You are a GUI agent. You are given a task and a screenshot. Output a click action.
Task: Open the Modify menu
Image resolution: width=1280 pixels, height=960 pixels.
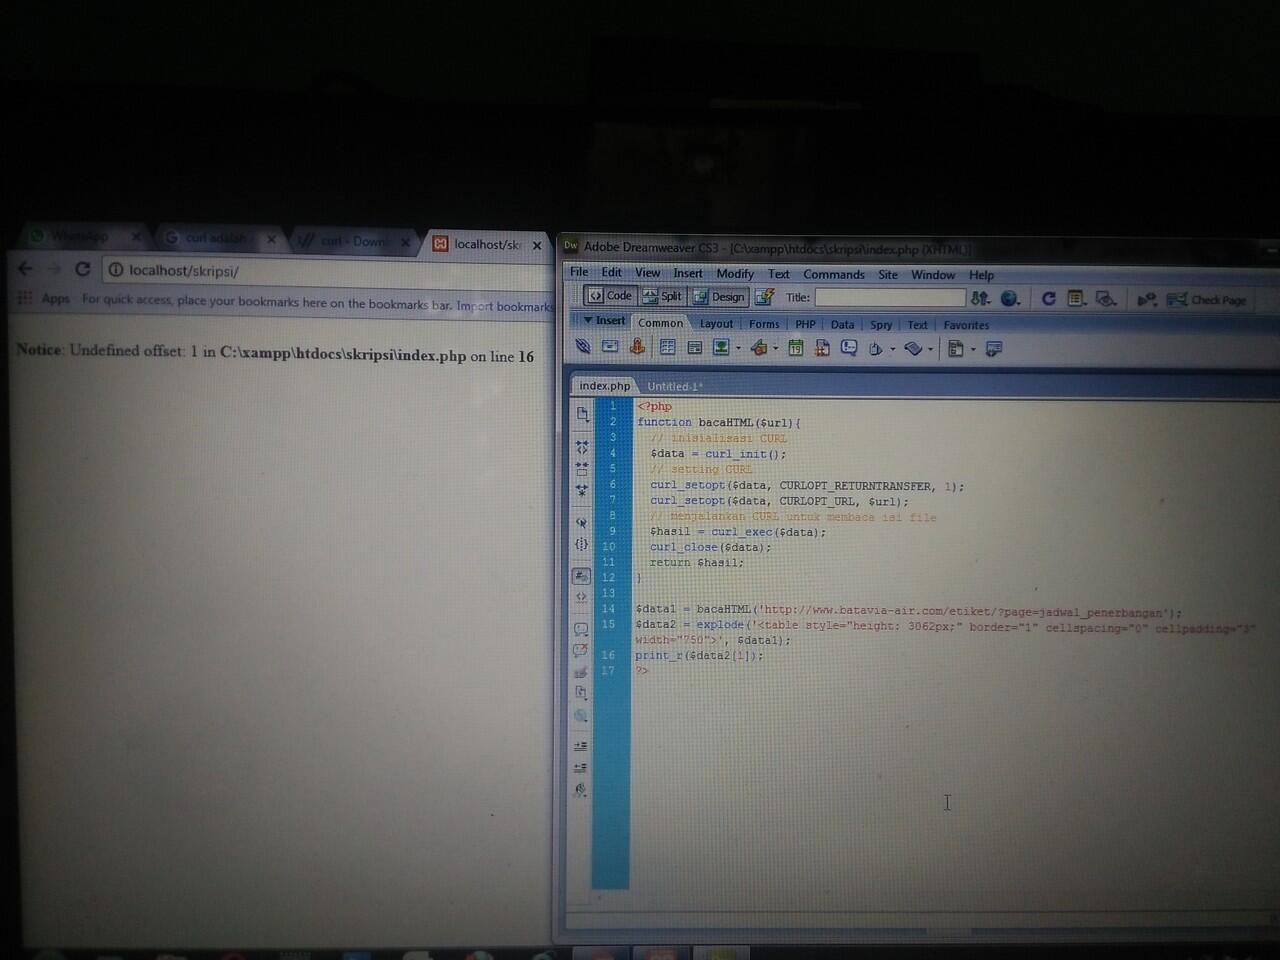(735, 274)
